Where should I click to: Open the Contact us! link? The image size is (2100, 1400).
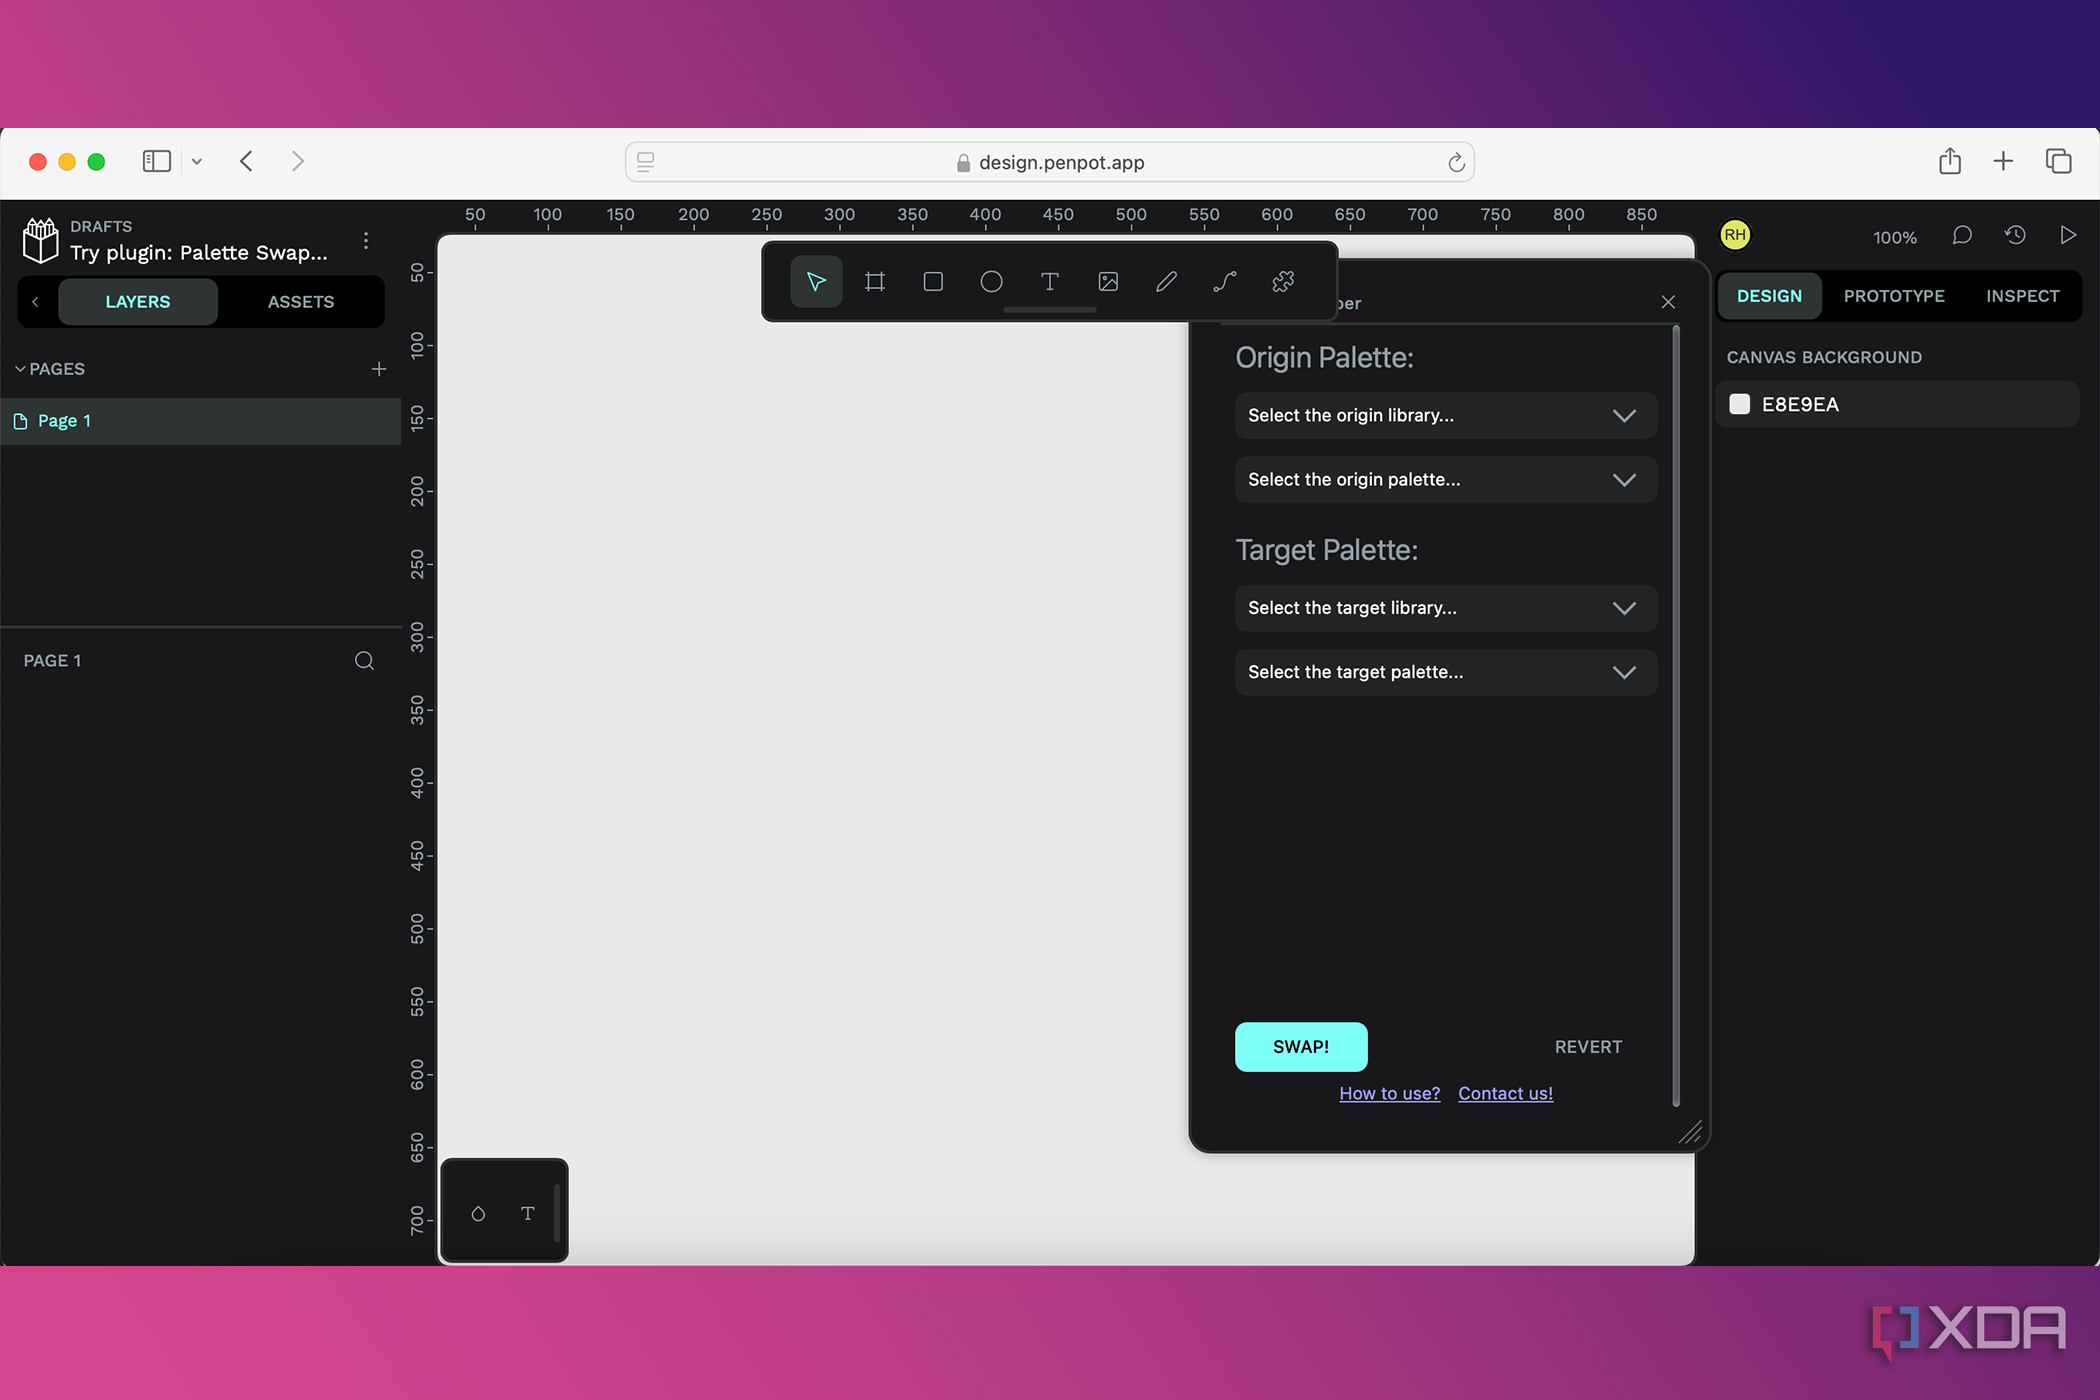[1505, 1094]
